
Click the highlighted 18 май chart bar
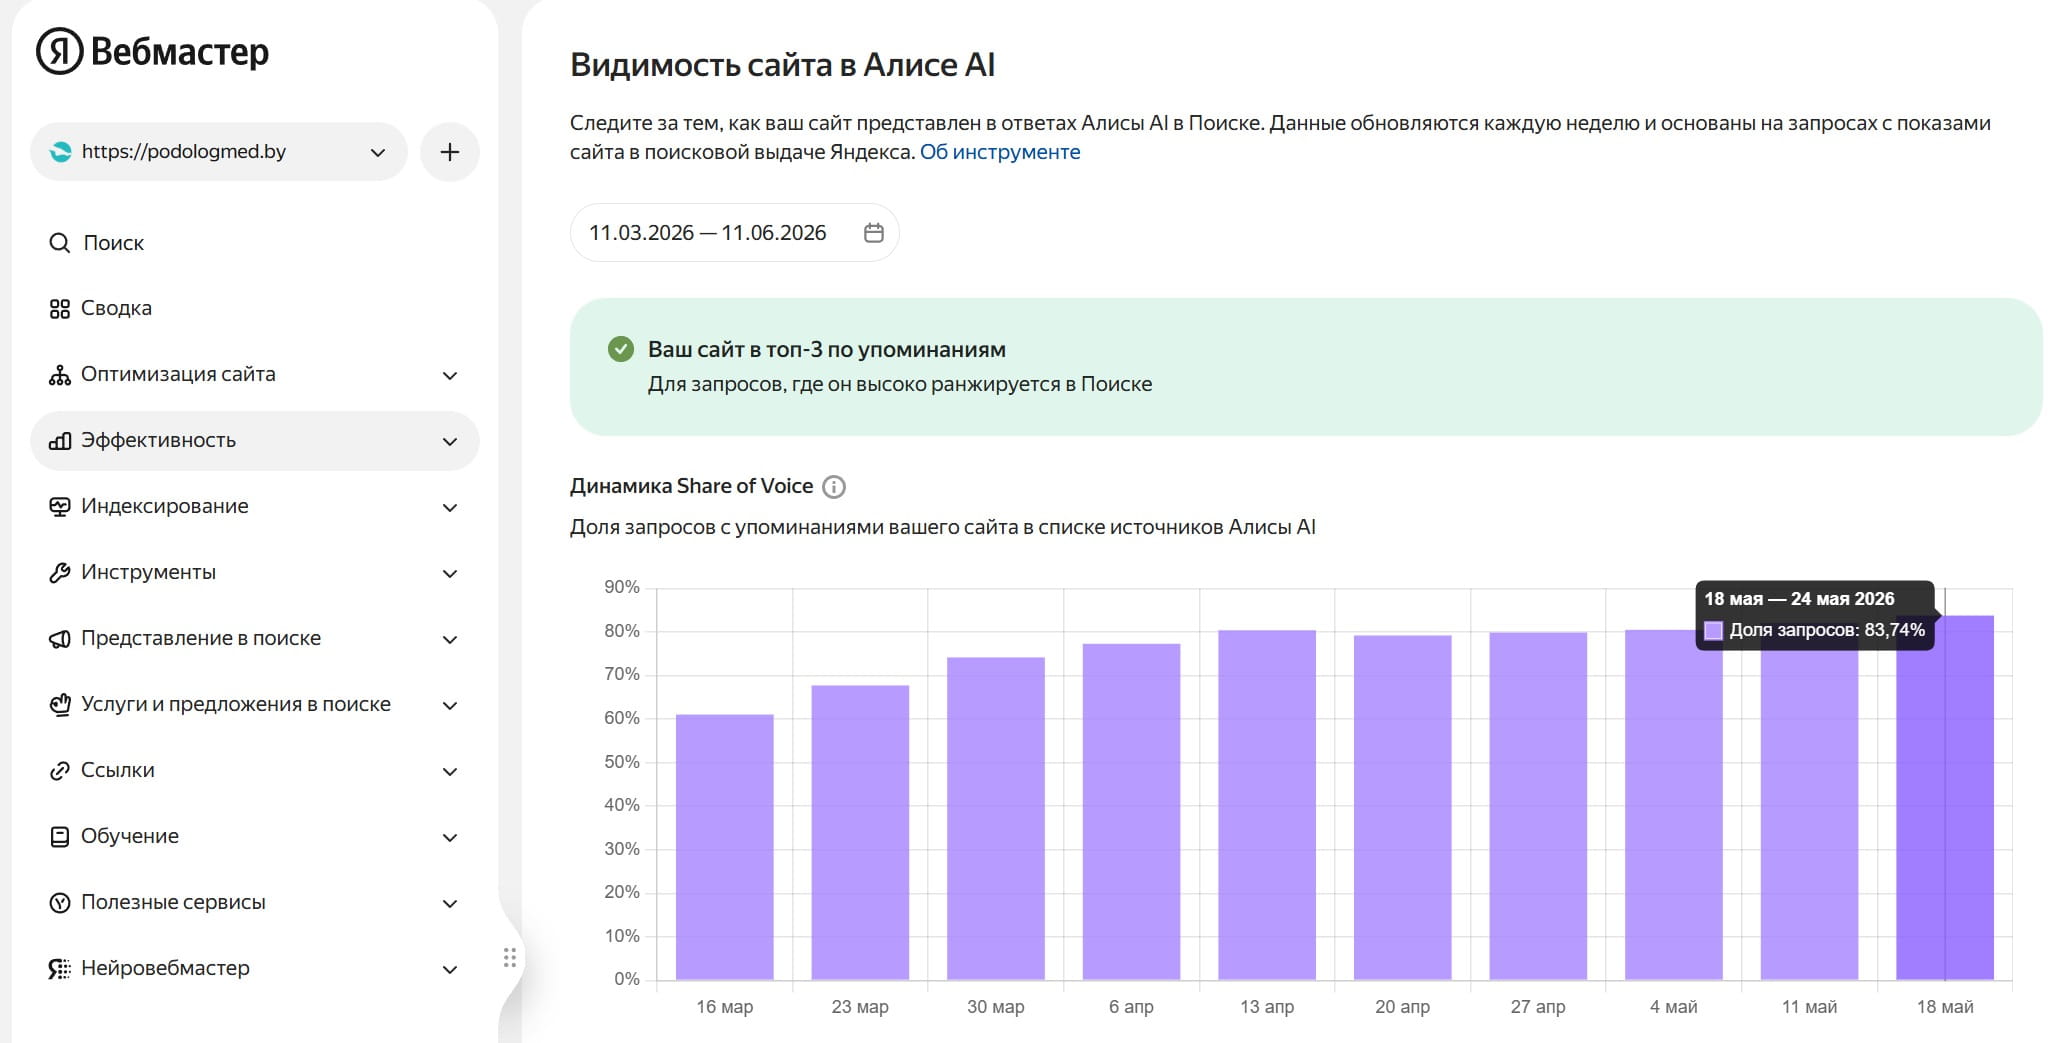1945,797
